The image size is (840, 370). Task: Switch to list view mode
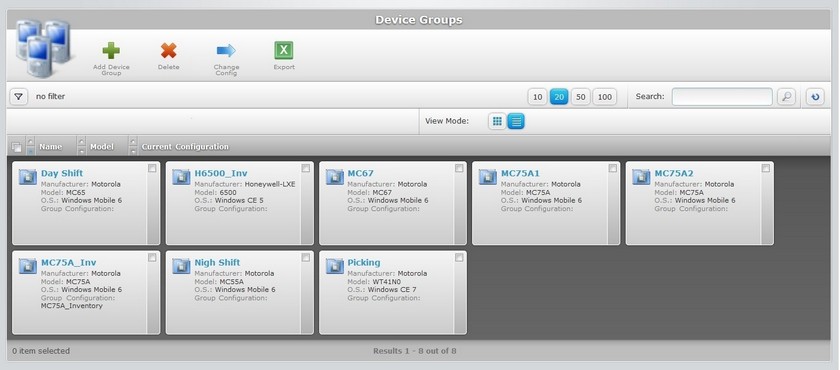[x=516, y=122]
